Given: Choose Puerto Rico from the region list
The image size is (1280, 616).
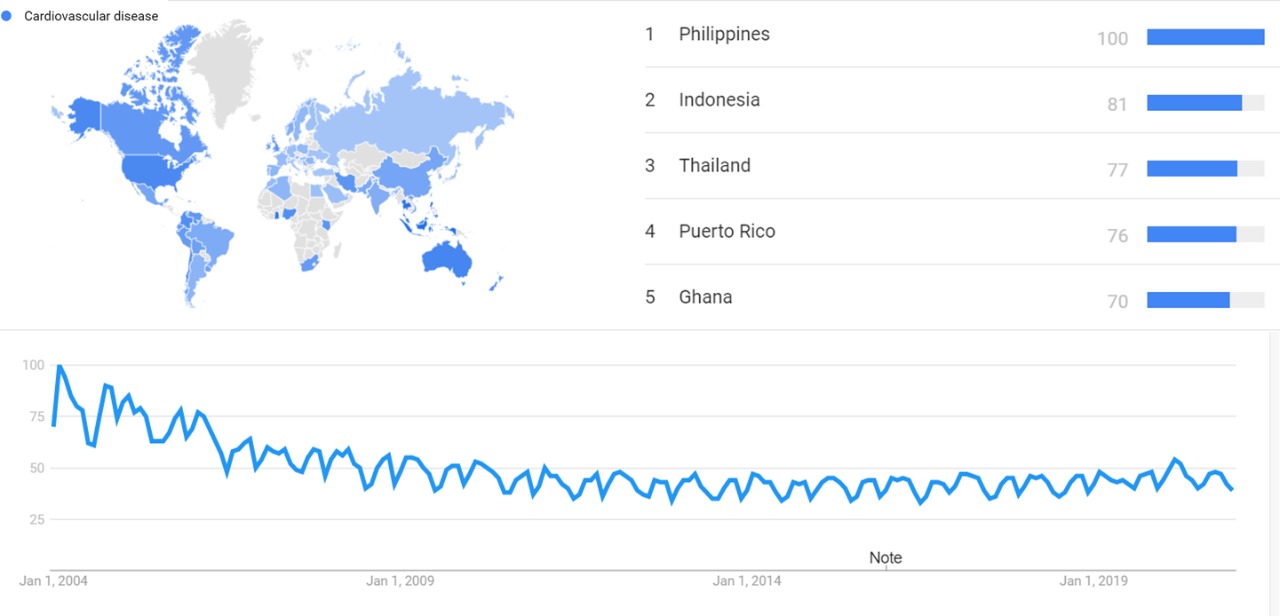Looking at the screenshot, I should [727, 232].
